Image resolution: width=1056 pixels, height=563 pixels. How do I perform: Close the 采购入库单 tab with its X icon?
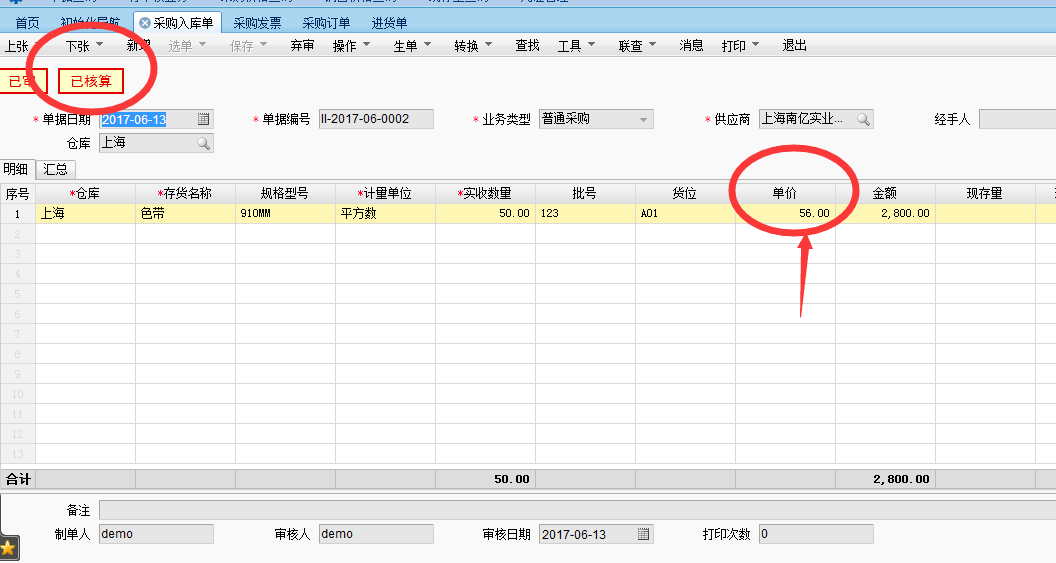pyautogui.click(x=145, y=23)
